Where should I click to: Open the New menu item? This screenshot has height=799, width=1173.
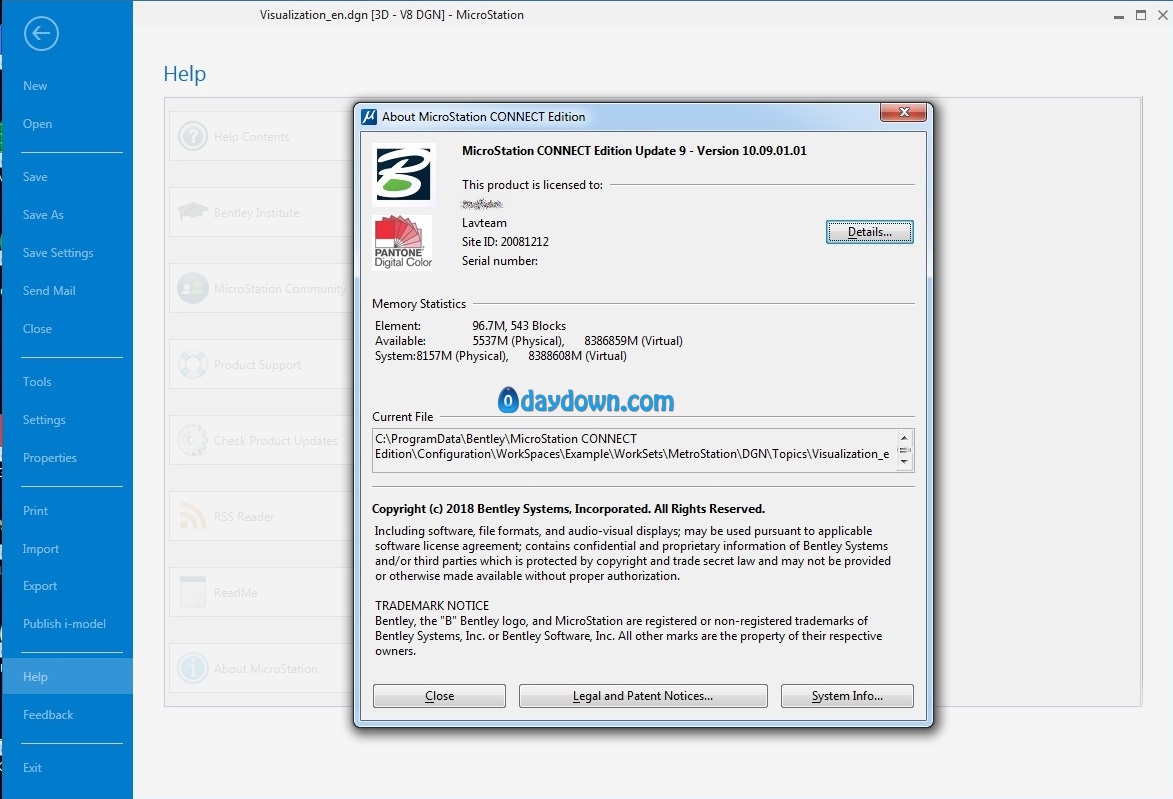point(35,86)
